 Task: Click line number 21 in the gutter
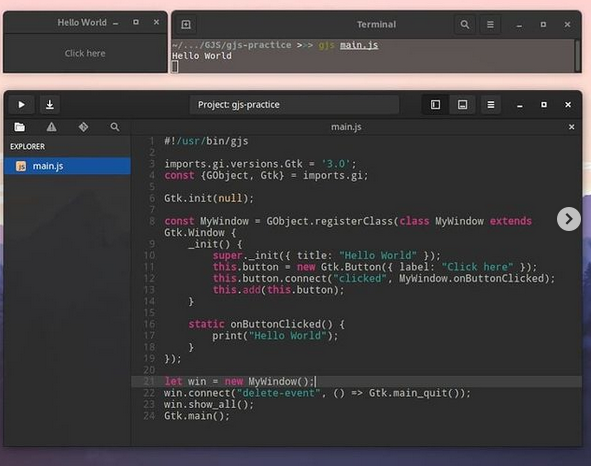[149, 382]
